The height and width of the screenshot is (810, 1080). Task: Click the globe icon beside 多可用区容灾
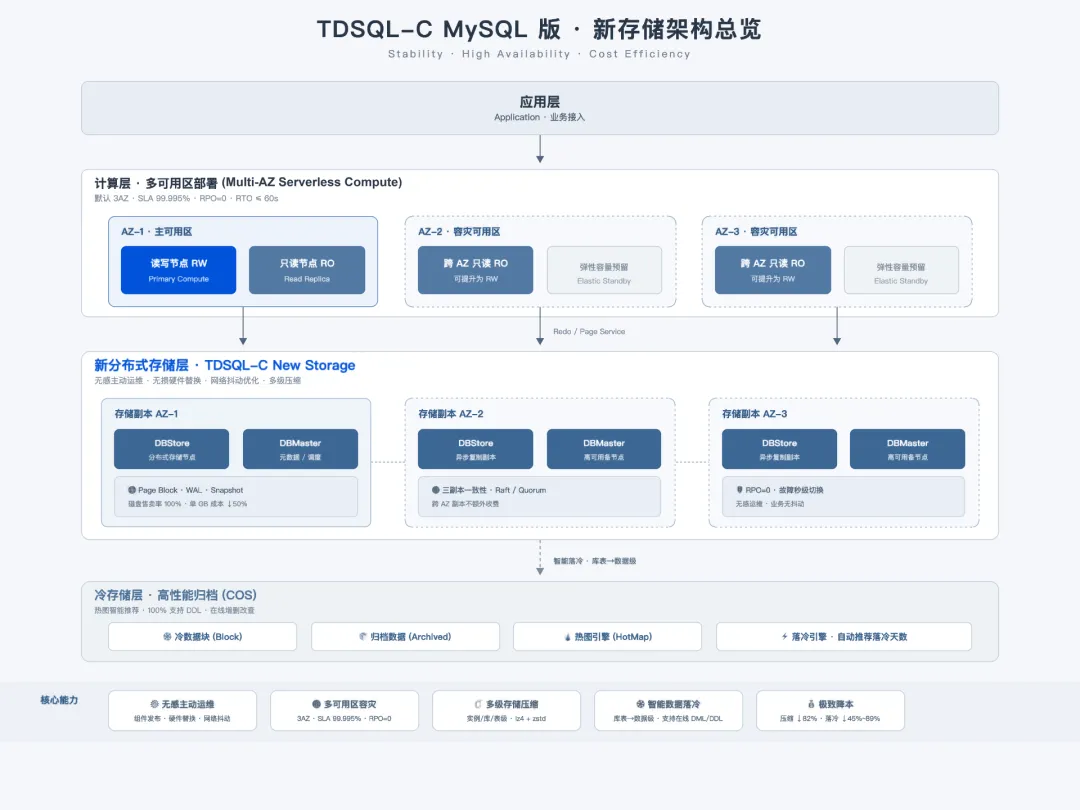pos(316,704)
